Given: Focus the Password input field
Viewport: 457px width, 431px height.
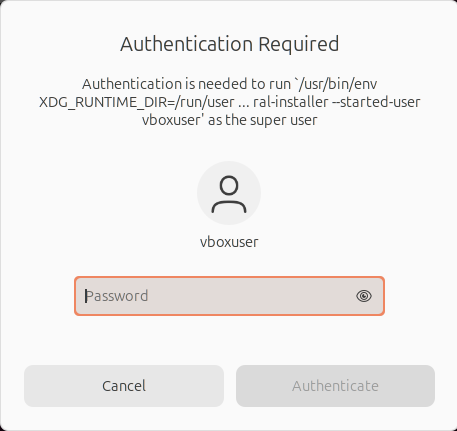Looking at the screenshot, I should click(229, 296).
